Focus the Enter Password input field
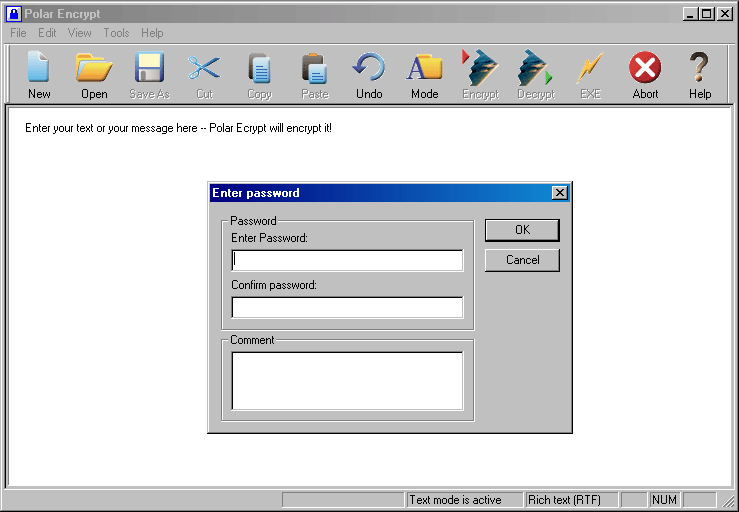Viewport: 739px width, 512px height. coord(347,260)
